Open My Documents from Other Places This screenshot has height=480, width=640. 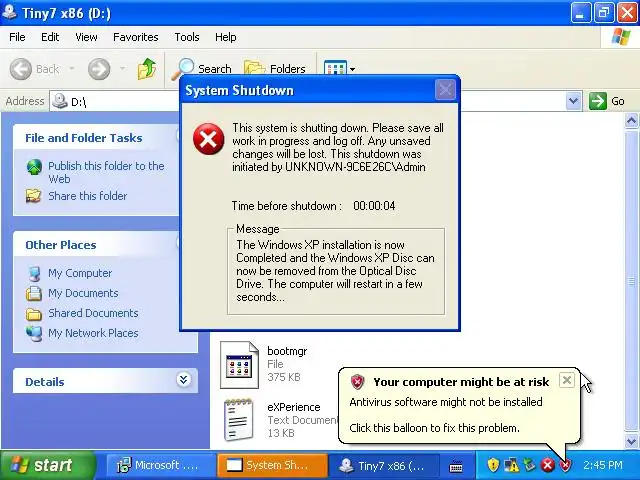[83, 293]
